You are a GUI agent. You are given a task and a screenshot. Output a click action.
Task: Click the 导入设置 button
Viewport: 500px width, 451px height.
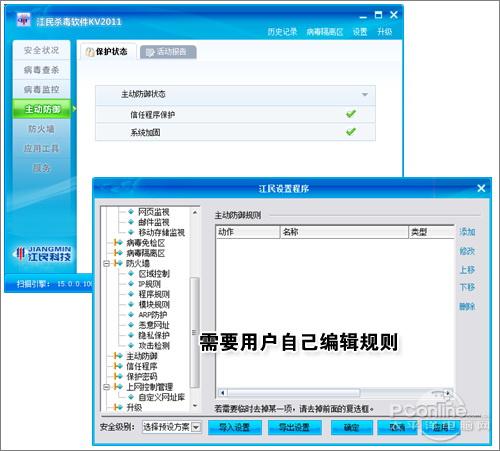point(235,428)
